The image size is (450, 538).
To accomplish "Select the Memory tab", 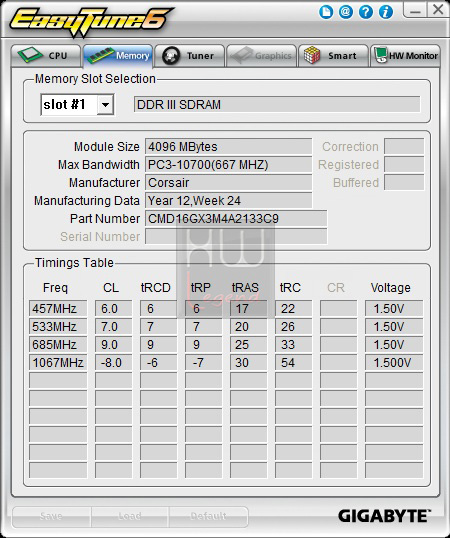I will click(118, 56).
